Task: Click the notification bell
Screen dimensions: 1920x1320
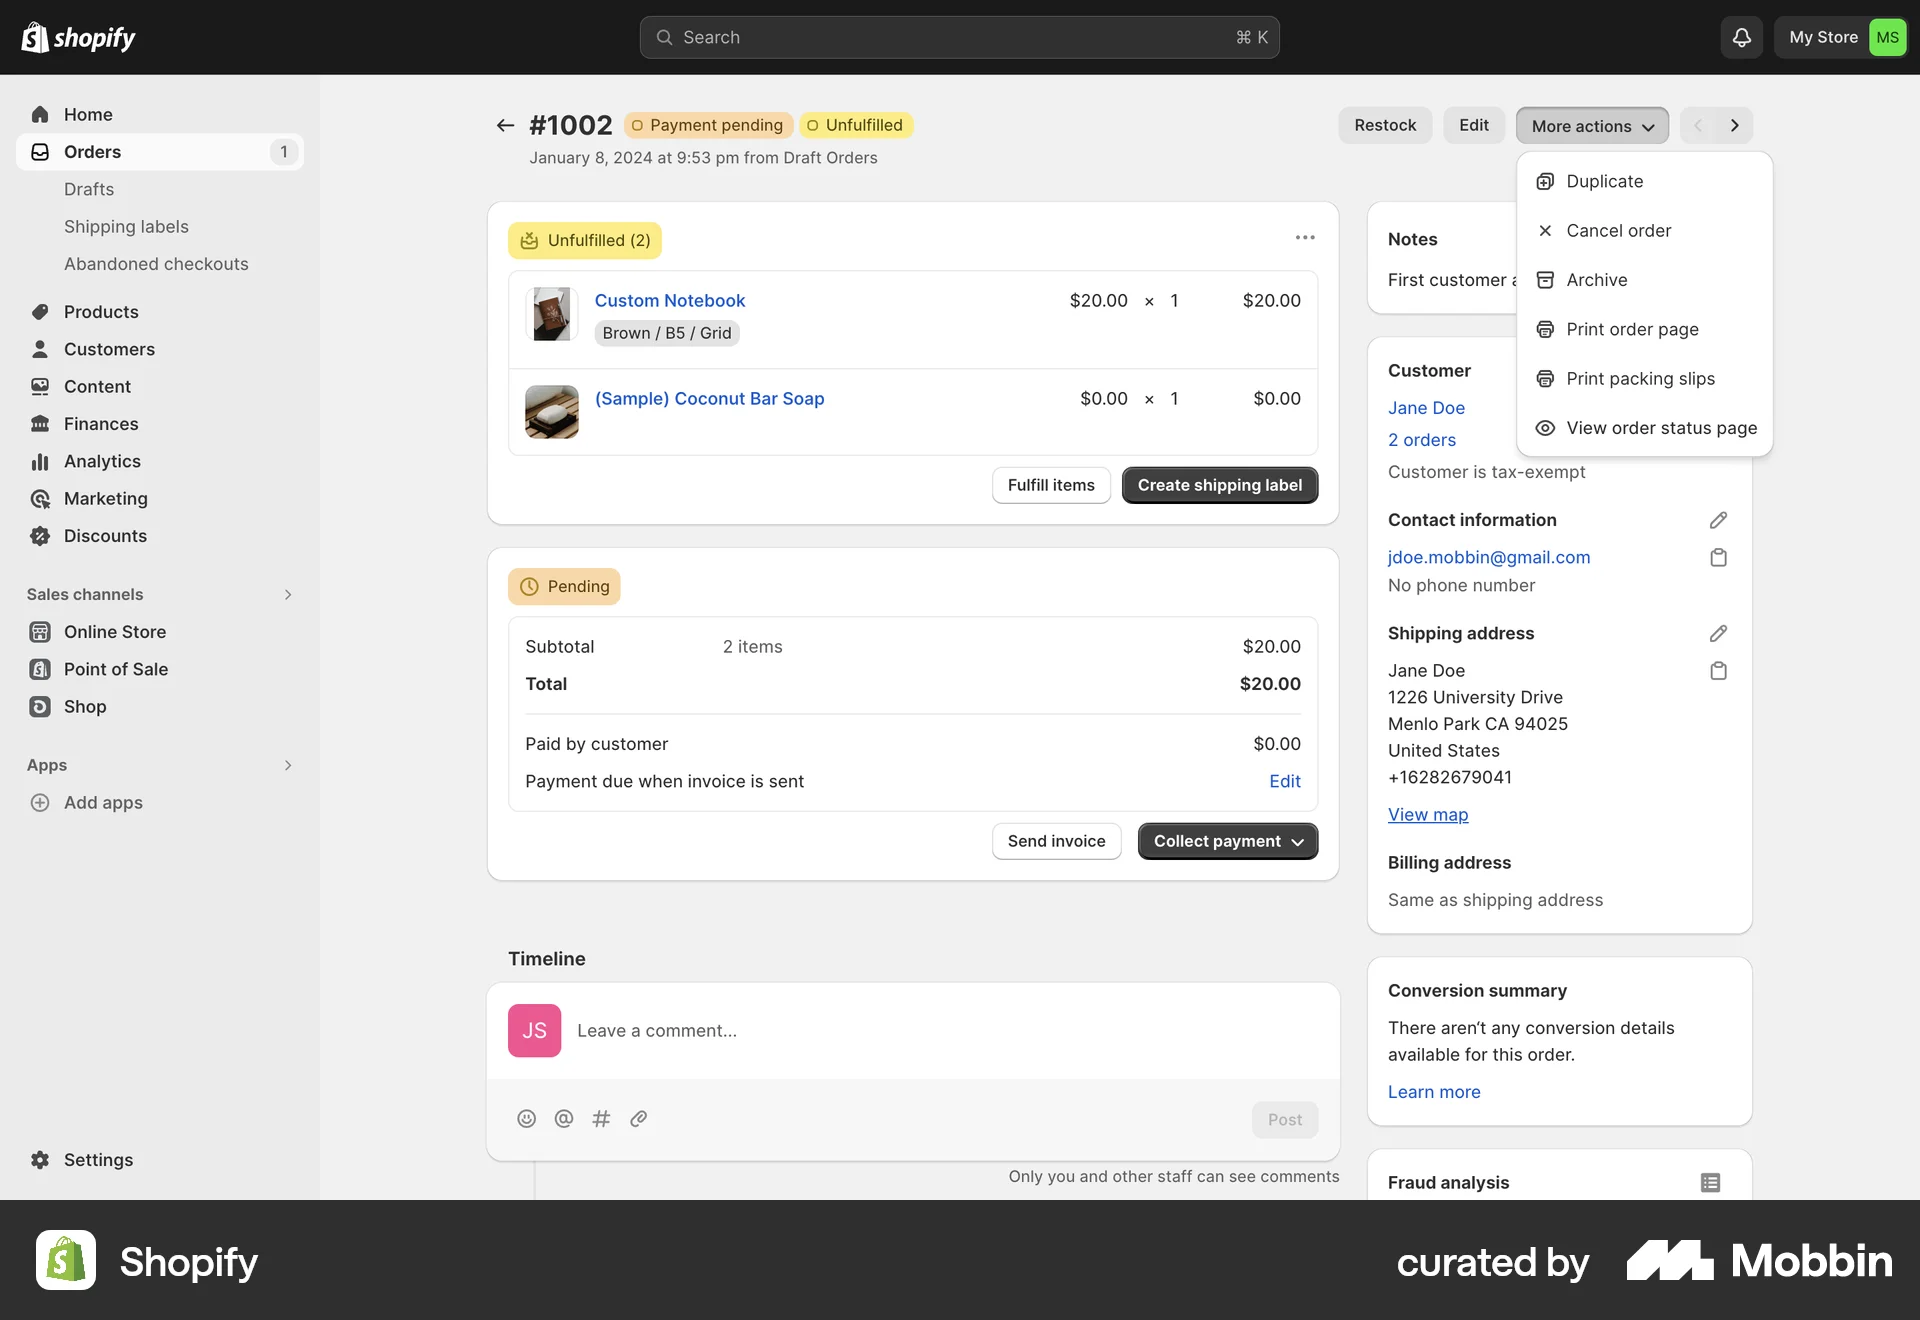Action: (1741, 37)
